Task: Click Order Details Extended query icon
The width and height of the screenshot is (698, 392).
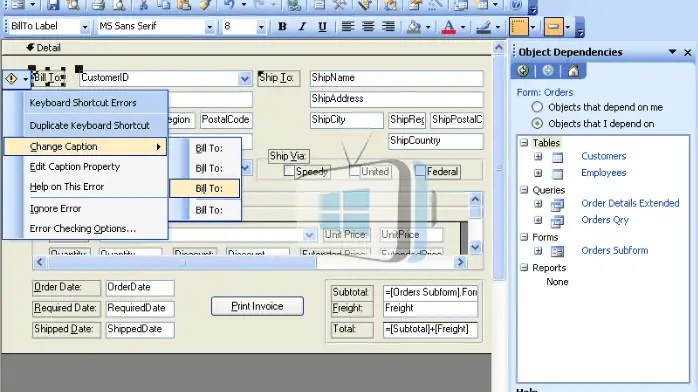Action: coord(557,204)
